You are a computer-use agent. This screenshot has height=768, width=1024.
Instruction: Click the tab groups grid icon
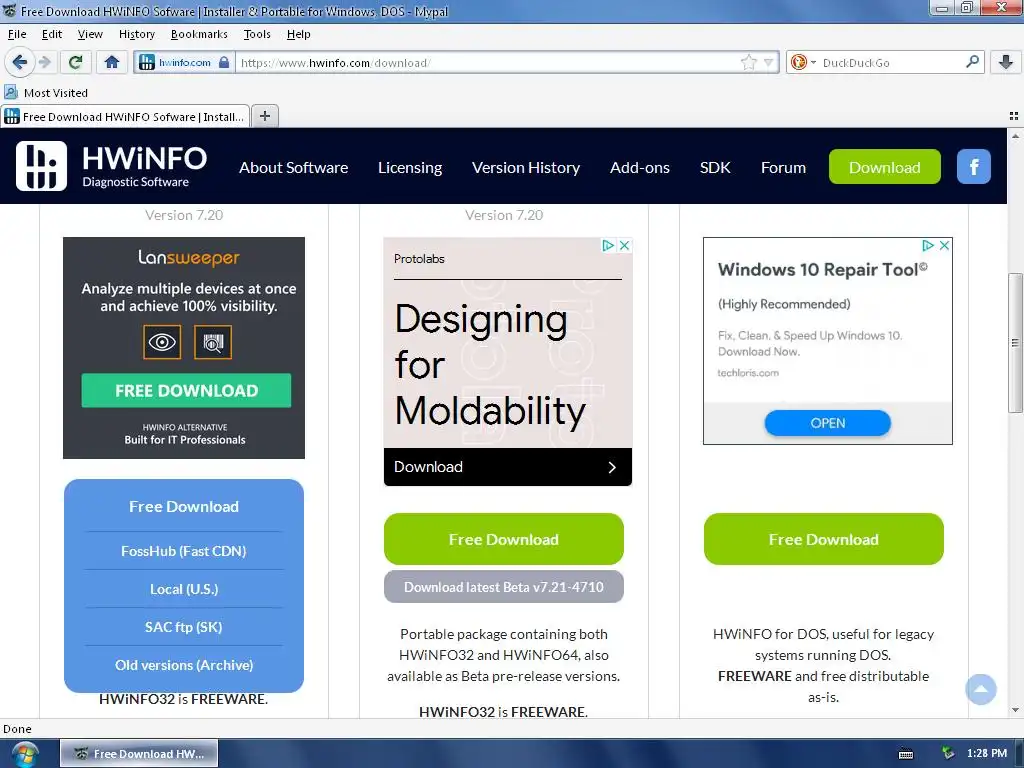[x=1014, y=116]
